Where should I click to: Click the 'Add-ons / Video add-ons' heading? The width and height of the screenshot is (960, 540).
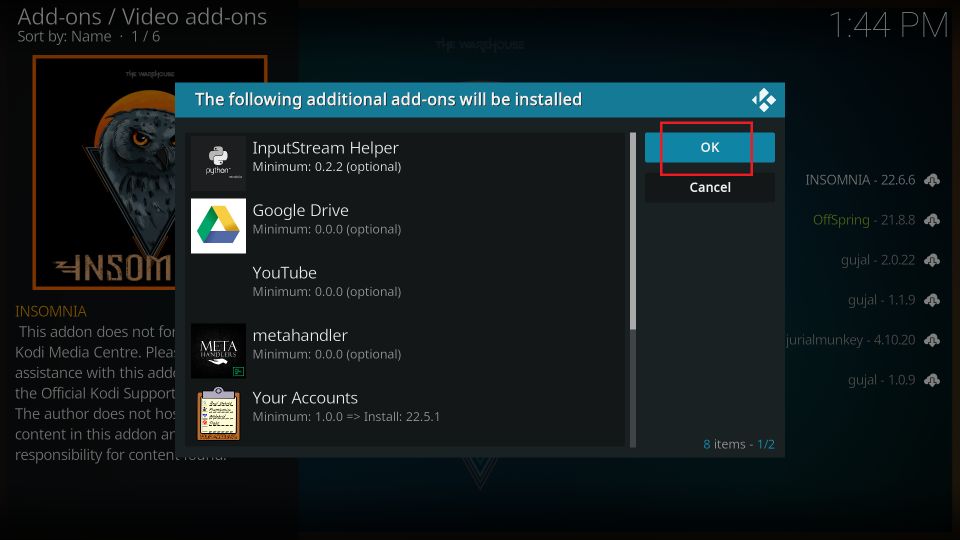point(142,17)
